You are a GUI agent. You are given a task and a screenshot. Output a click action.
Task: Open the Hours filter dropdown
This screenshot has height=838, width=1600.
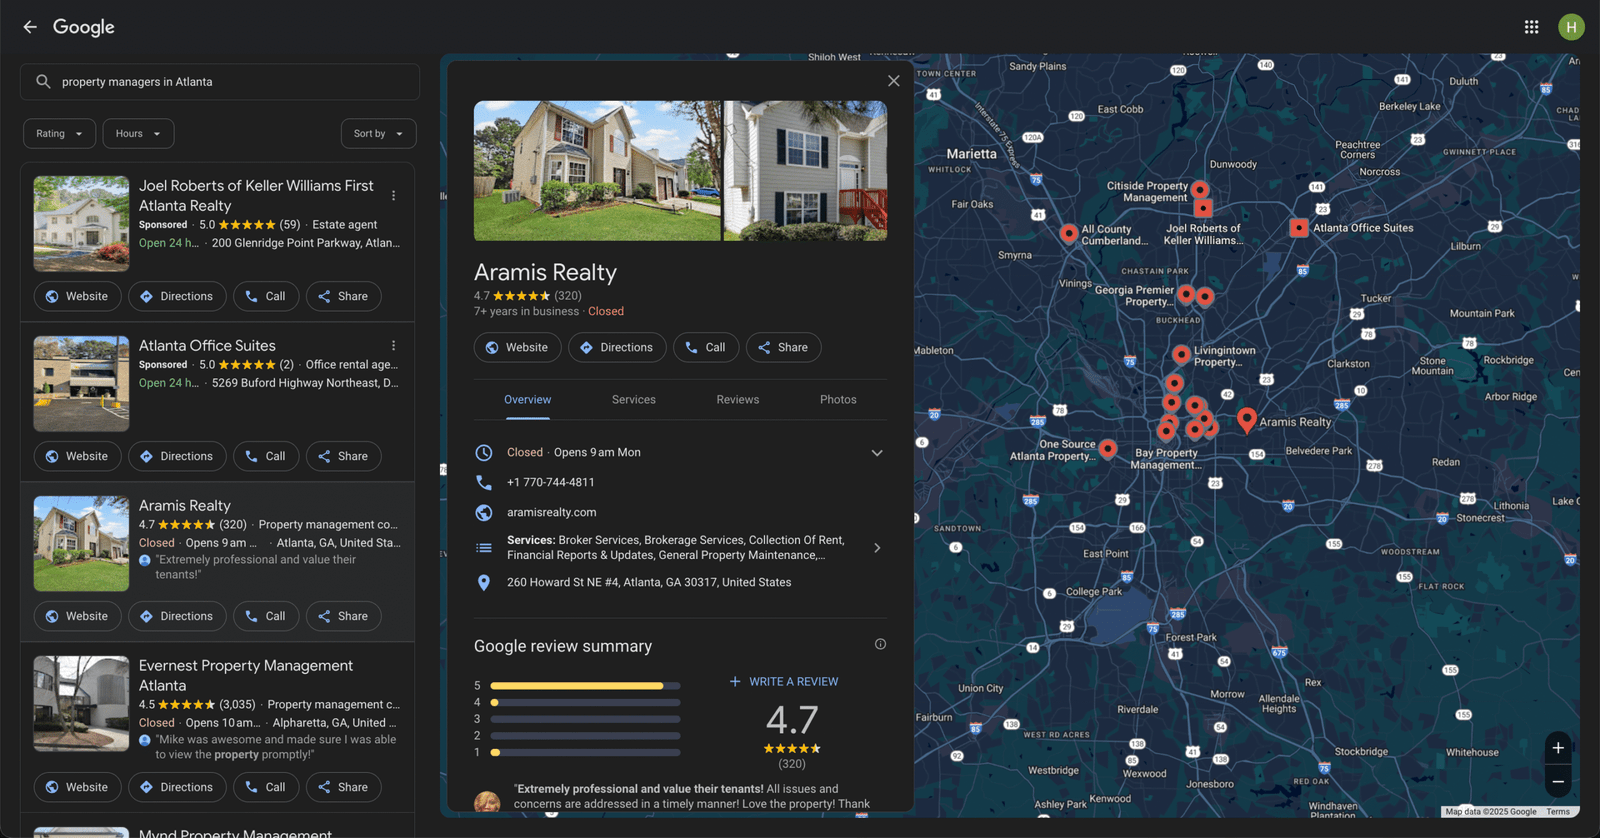pyautogui.click(x=138, y=134)
